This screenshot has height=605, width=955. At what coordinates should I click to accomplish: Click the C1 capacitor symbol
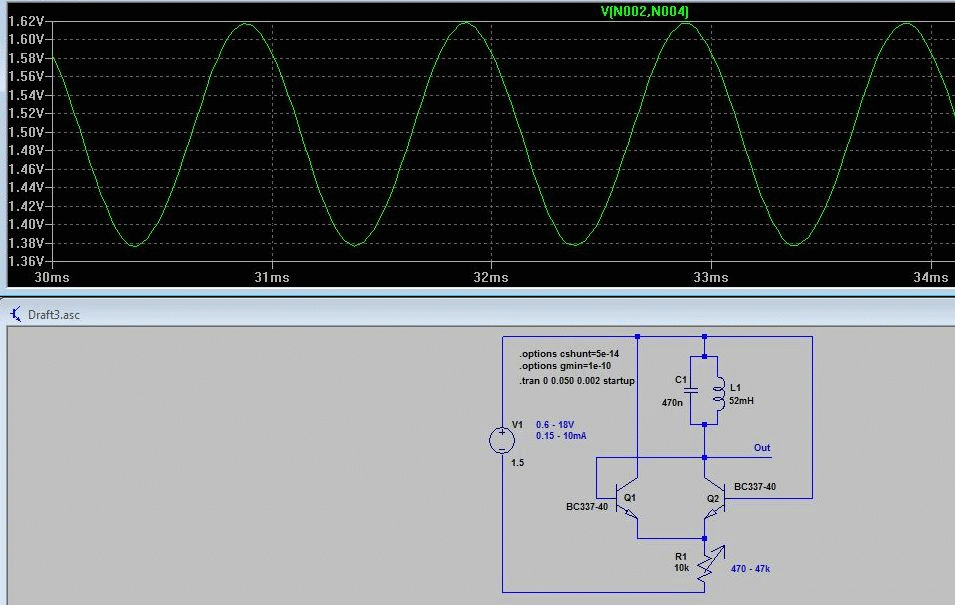click(x=691, y=390)
